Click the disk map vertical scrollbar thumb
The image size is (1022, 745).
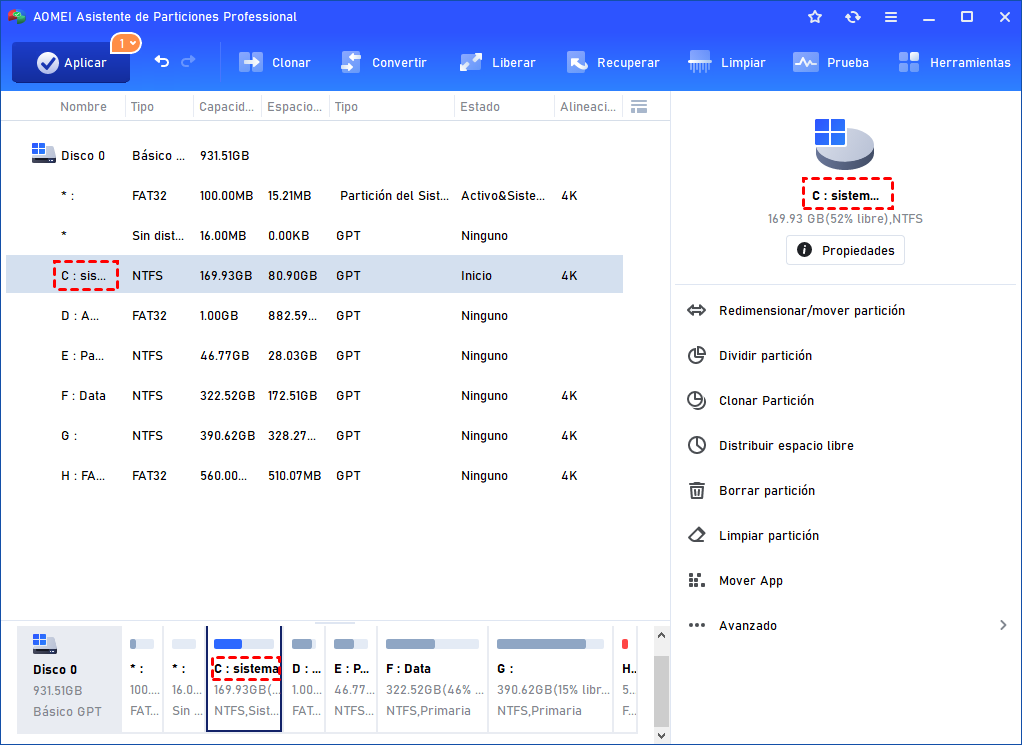coord(661,692)
